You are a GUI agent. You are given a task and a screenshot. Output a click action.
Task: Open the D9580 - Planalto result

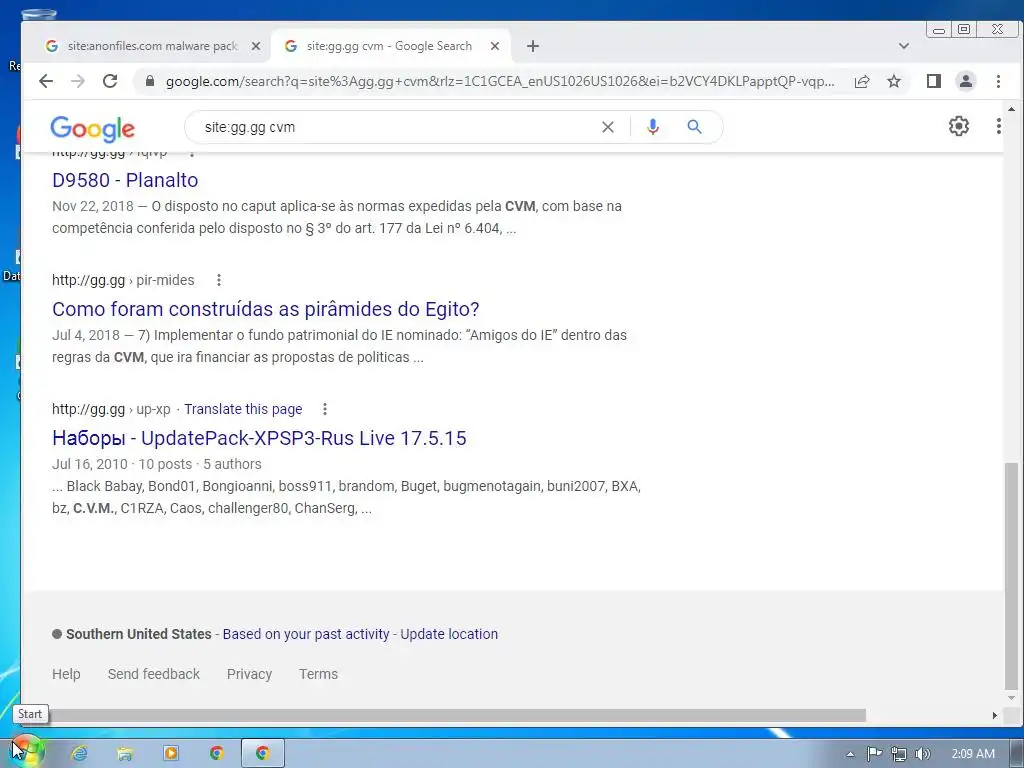[x=125, y=180]
